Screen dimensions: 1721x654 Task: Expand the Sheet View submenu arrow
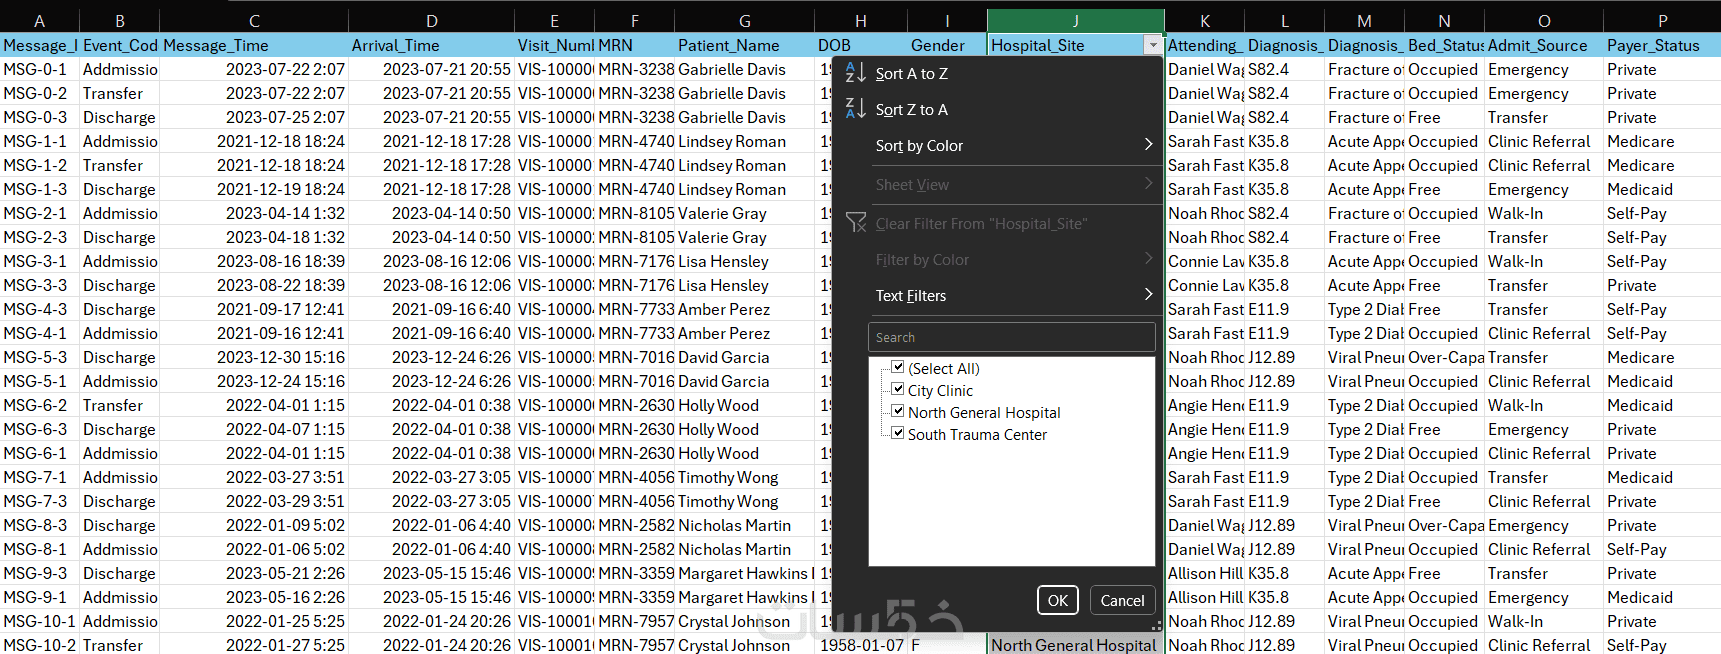pos(1148,183)
